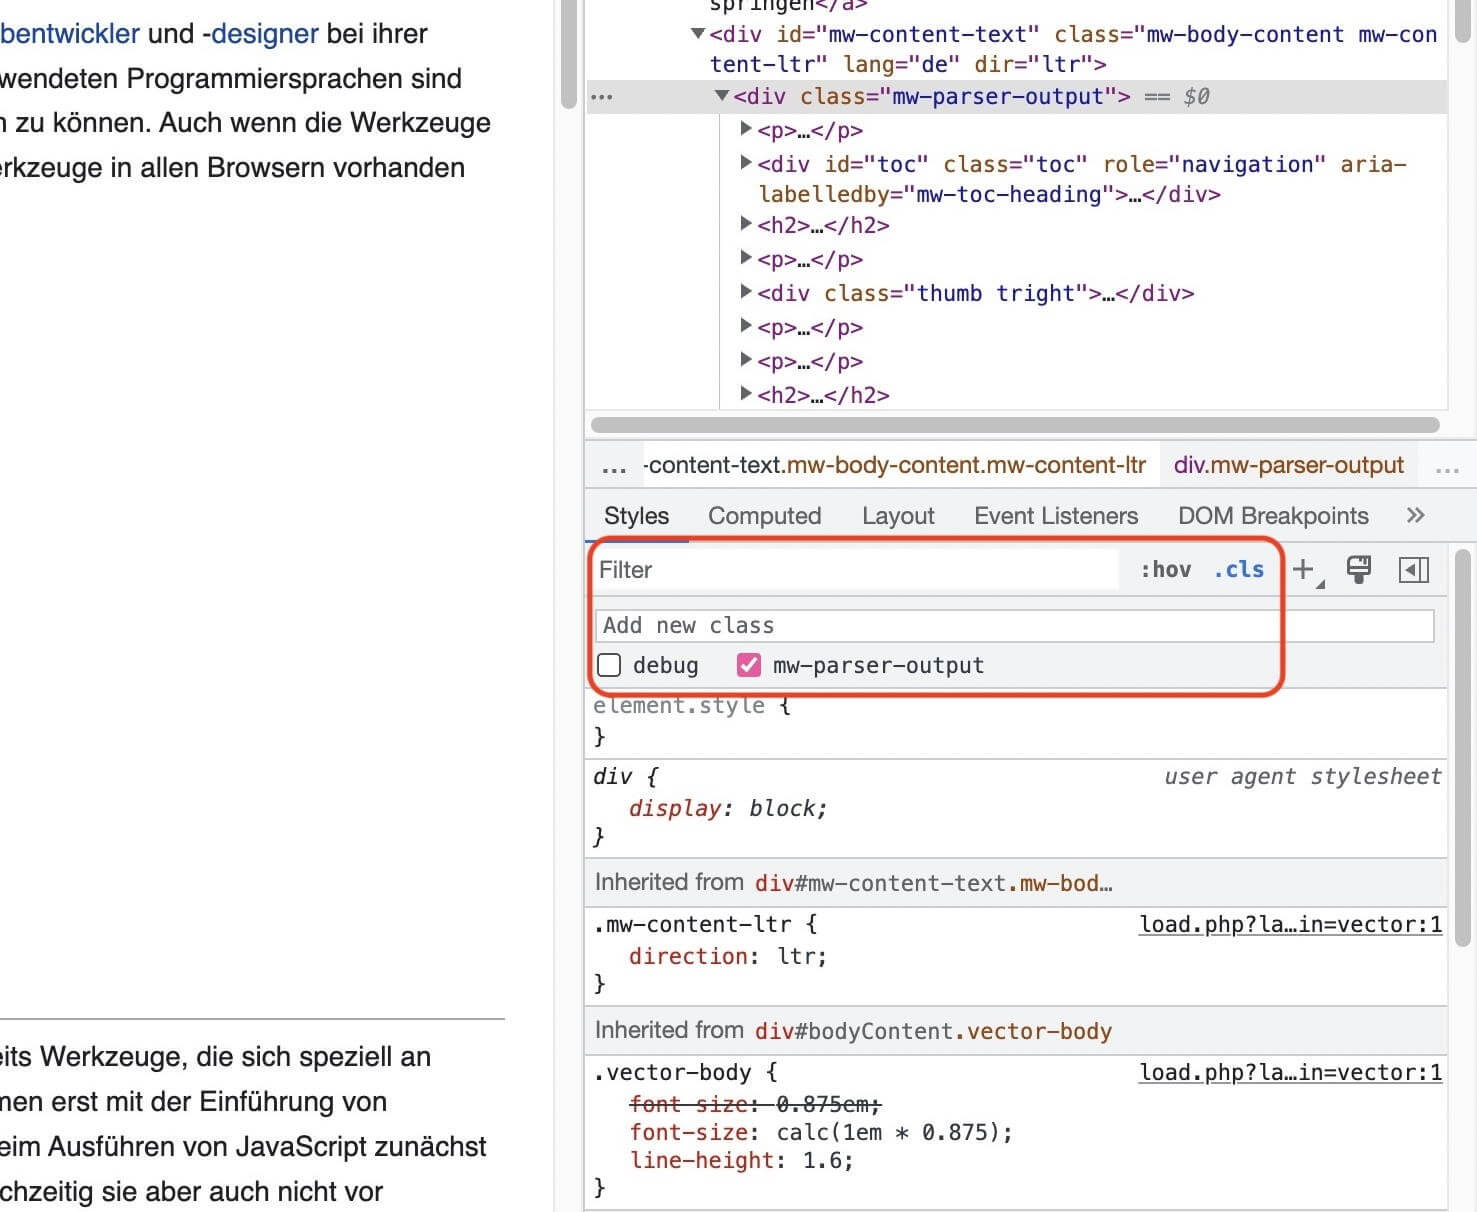Expand the p node below the first h2

[746, 258]
